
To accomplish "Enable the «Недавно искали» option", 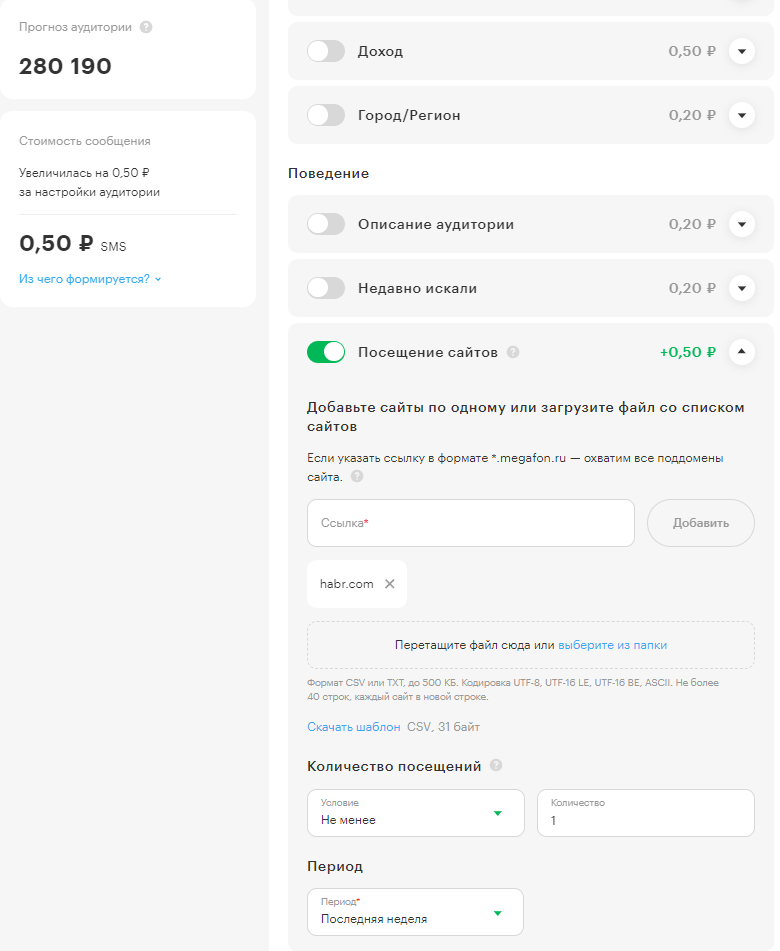I will (327, 287).
